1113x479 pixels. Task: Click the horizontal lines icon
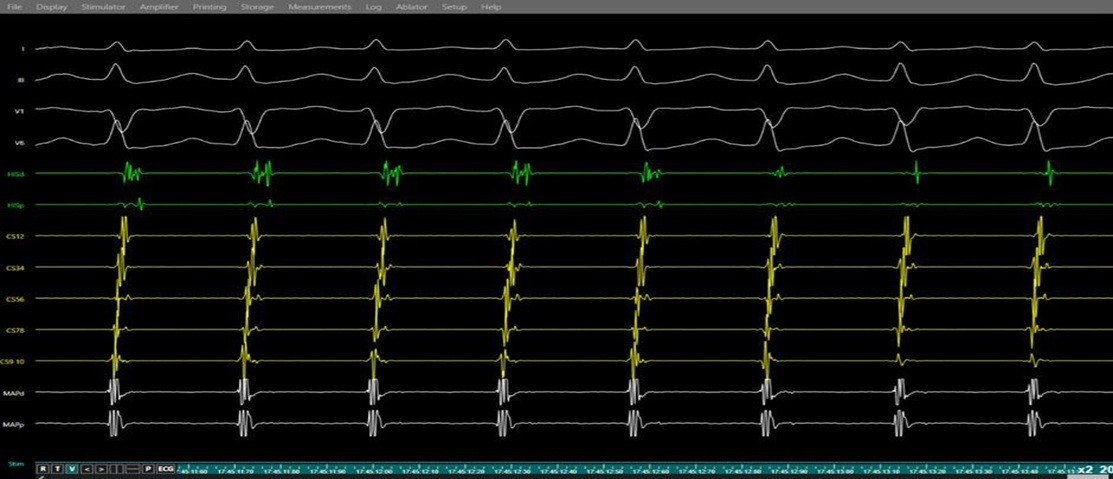tap(132, 468)
